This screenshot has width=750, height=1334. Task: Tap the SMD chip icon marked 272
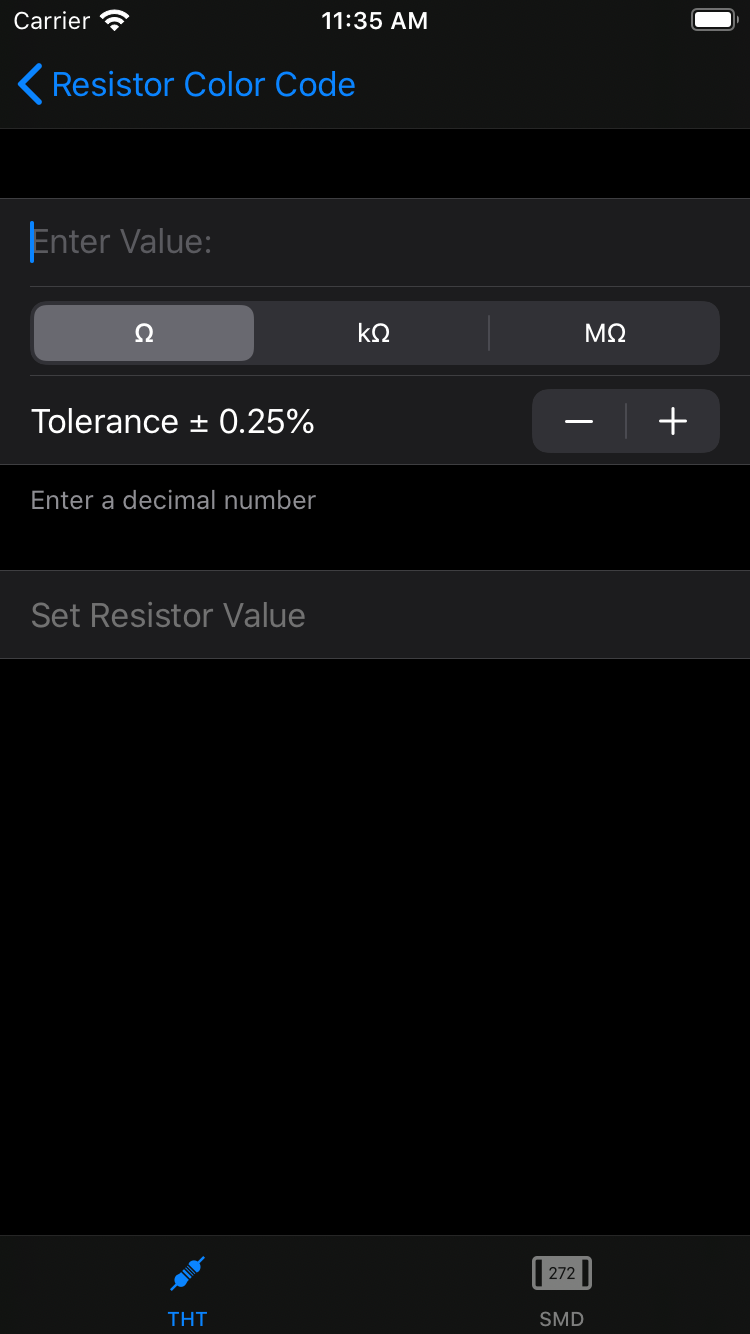coord(562,1273)
